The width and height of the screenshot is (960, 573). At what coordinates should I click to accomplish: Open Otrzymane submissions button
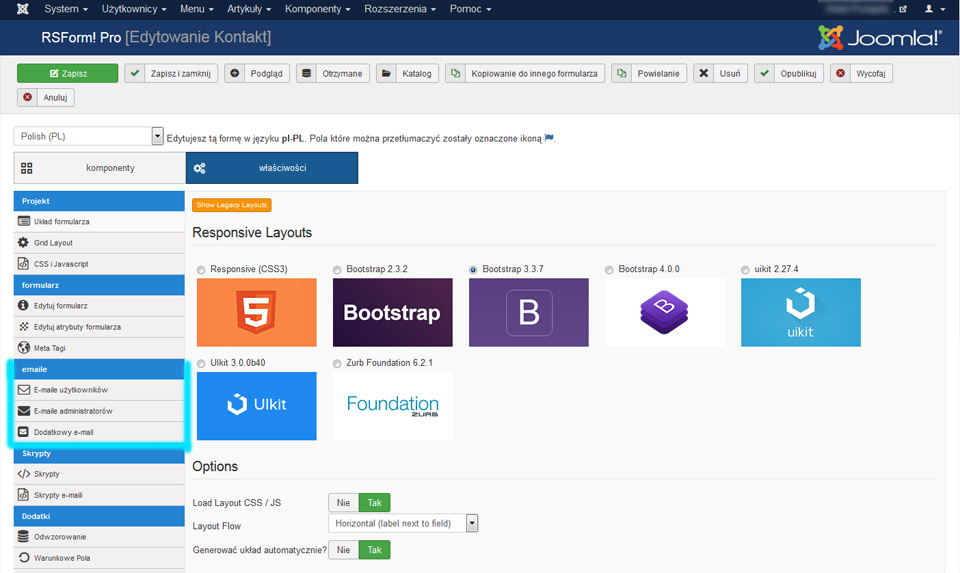coord(333,73)
